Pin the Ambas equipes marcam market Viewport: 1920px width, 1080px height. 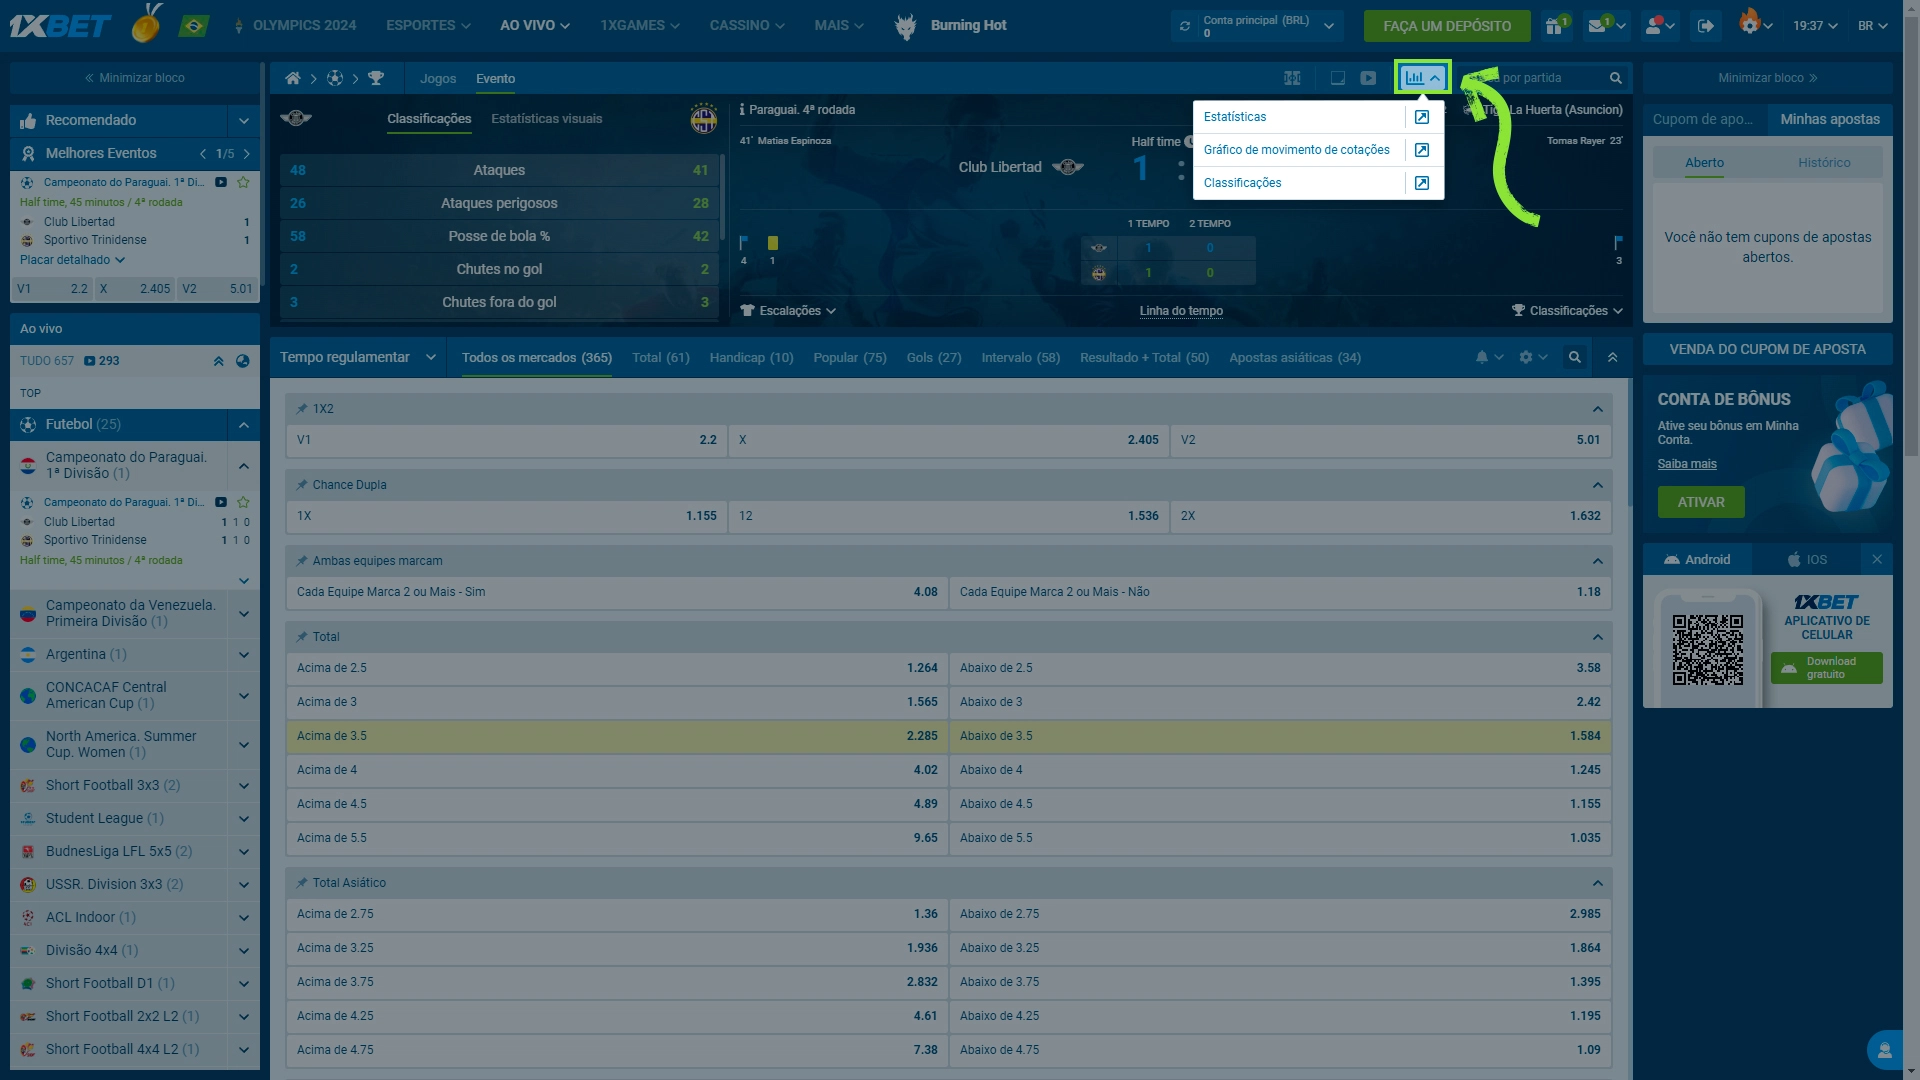[x=301, y=561]
